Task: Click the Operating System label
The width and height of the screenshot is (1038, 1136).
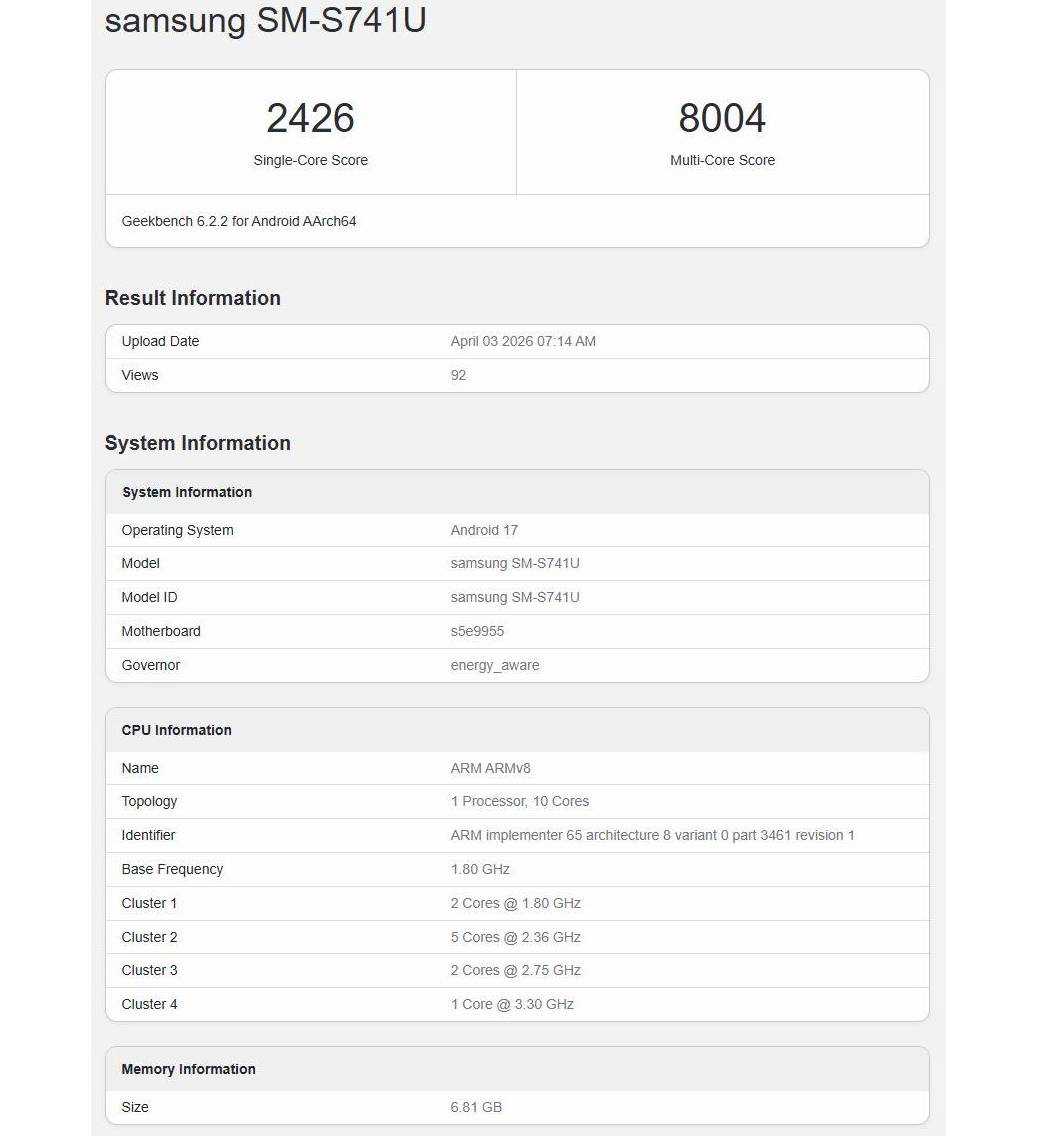Action: 177,530
